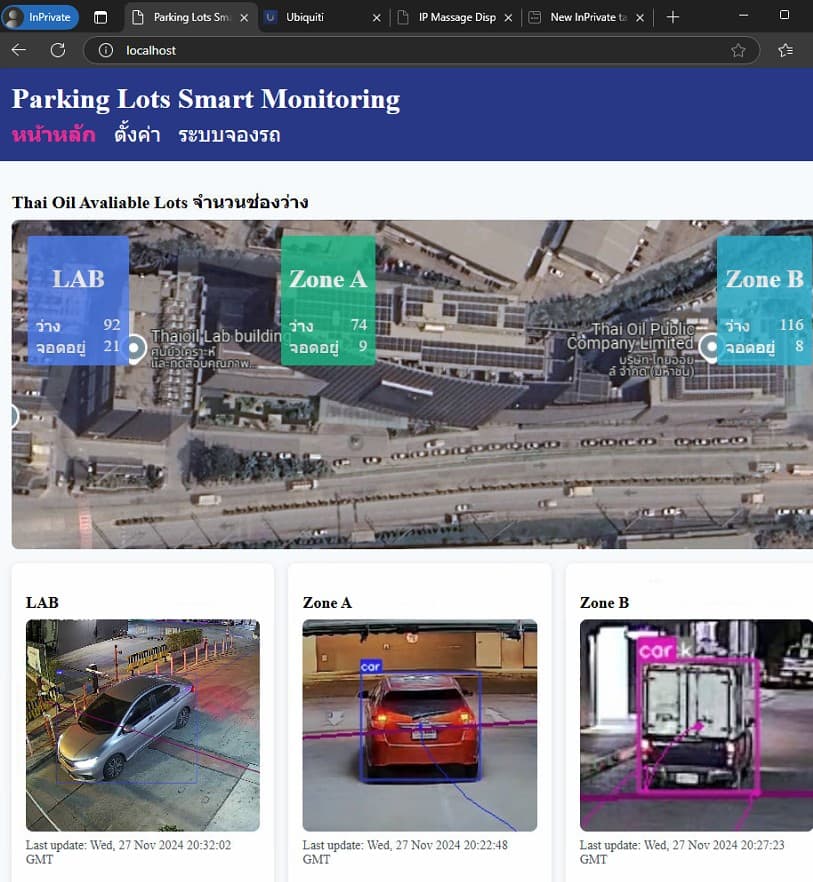Open the favorites list icon
This screenshot has width=813, height=882.
786,51
